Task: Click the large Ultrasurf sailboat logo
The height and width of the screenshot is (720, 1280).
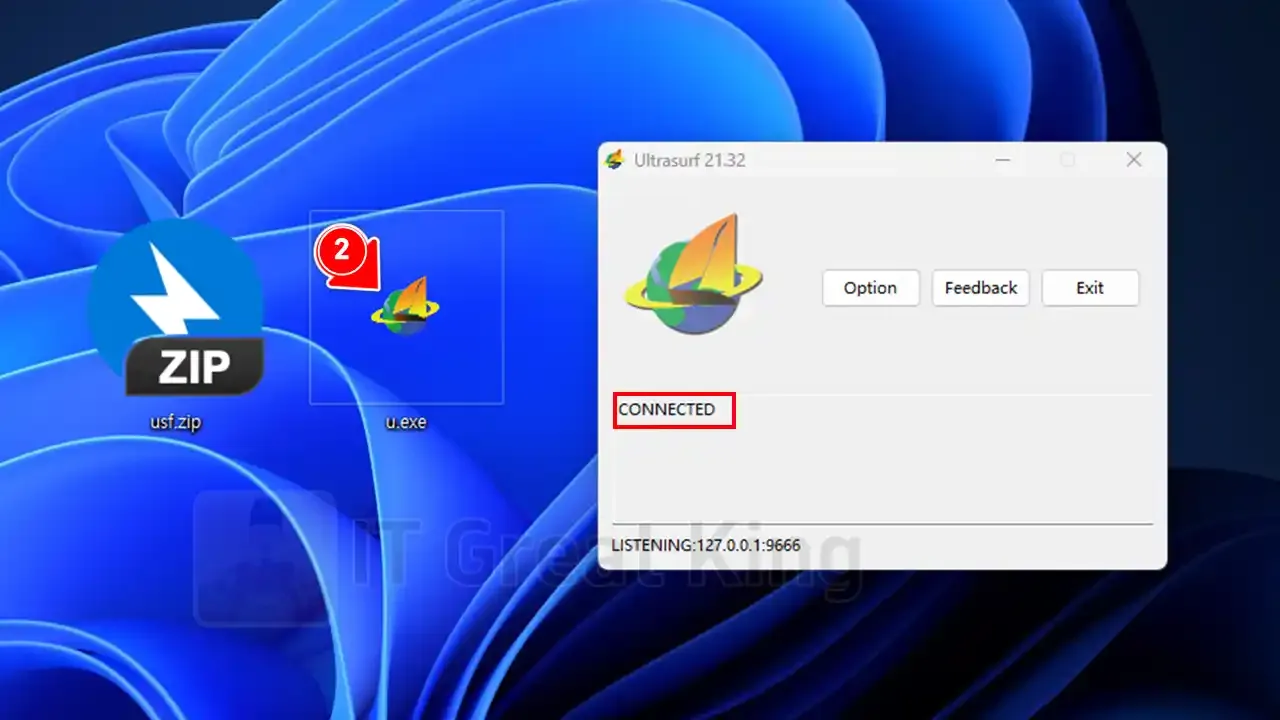Action: [693, 272]
